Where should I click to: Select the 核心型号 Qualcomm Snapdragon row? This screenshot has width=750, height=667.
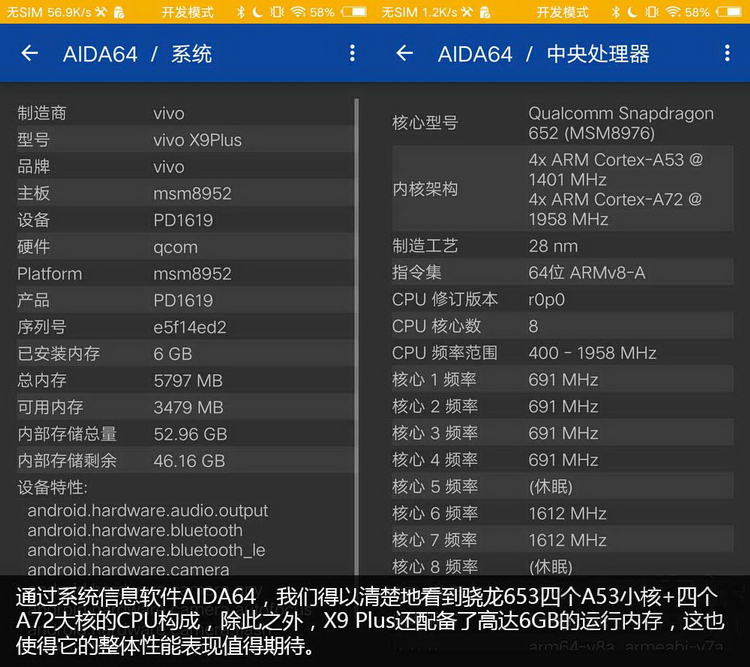coord(560,123)
